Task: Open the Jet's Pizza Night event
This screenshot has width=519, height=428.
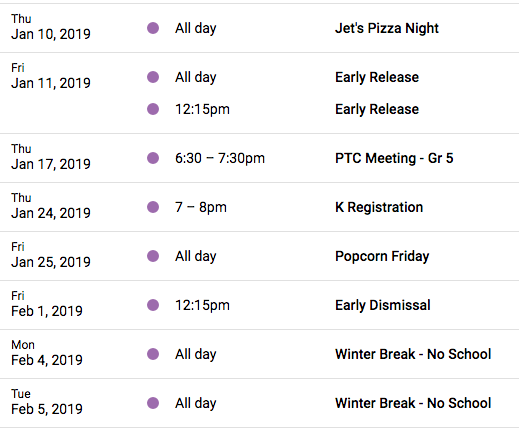Action: tap(387, 28)
